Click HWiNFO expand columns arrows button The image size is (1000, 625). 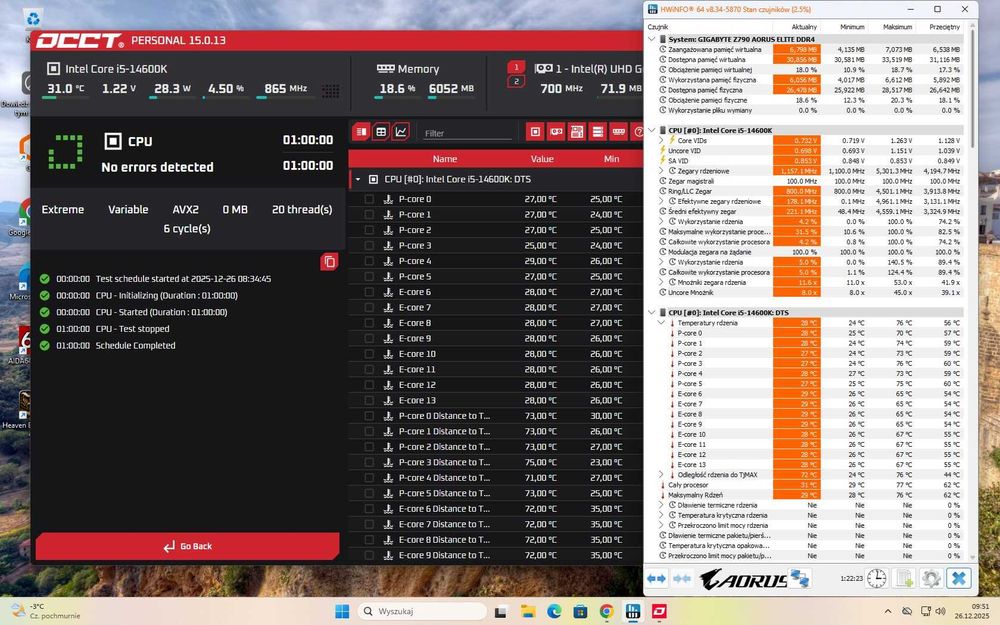tap(656, 578)
